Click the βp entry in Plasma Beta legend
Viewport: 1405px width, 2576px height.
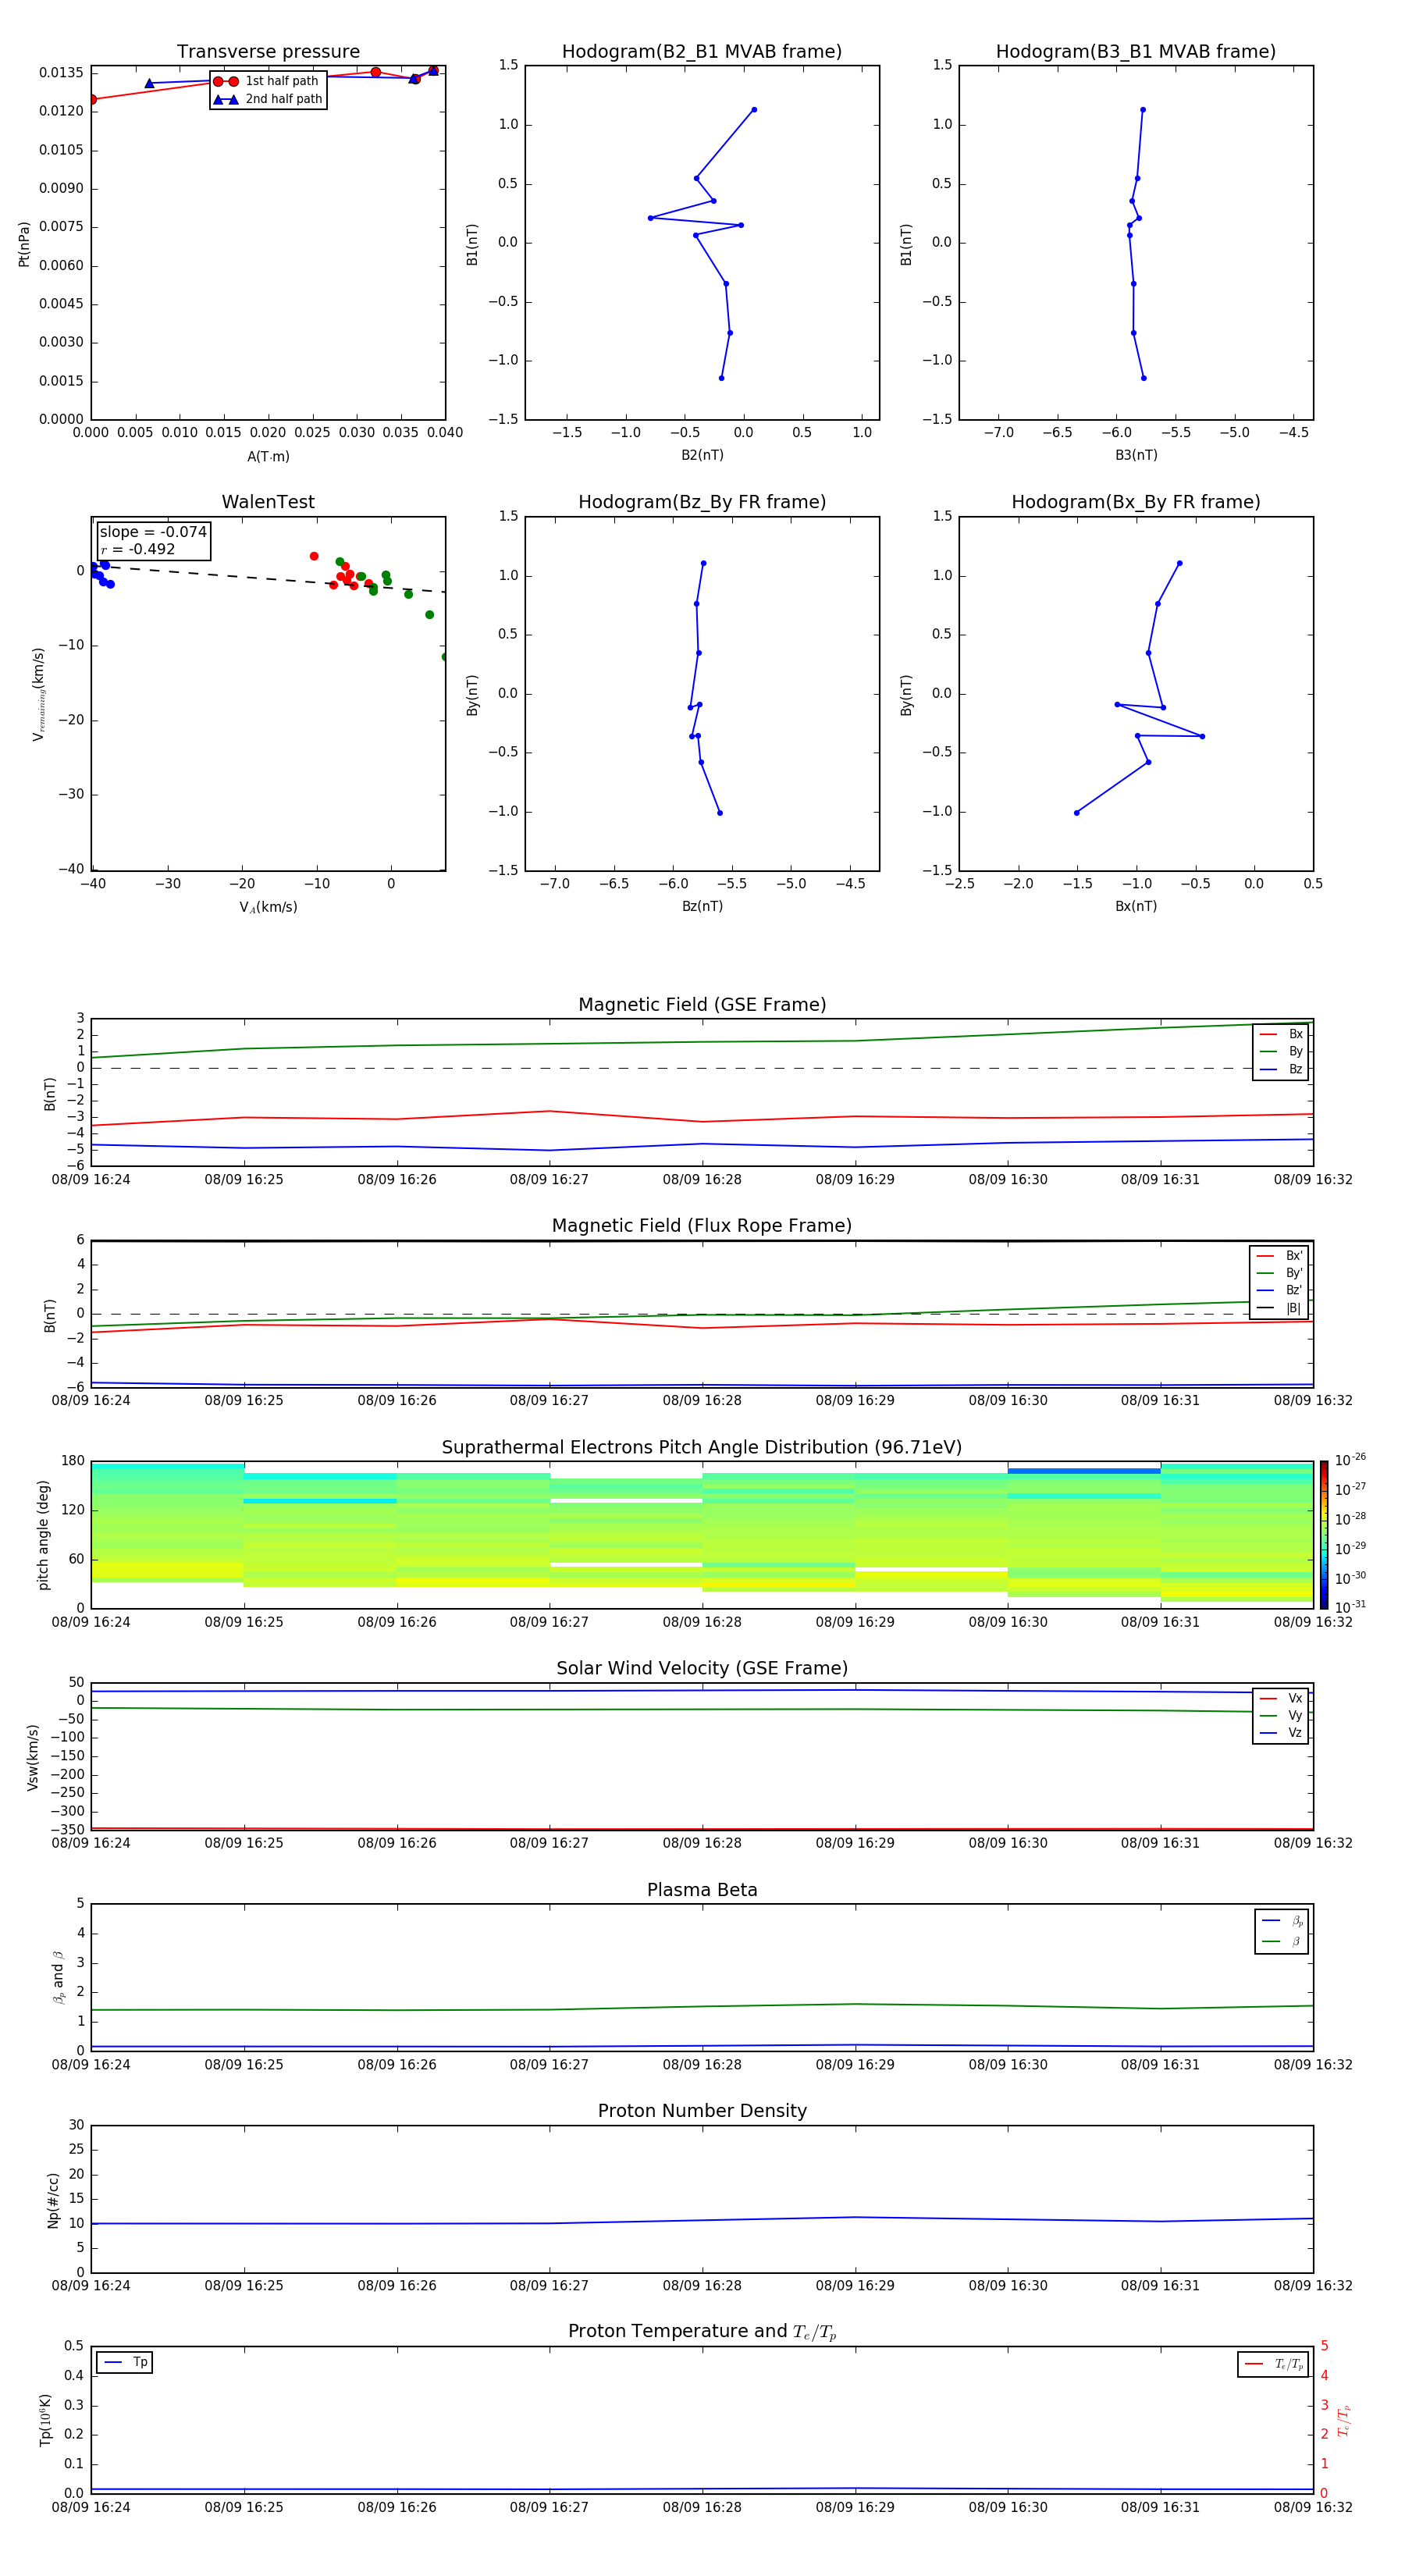coord(1283,1921)
